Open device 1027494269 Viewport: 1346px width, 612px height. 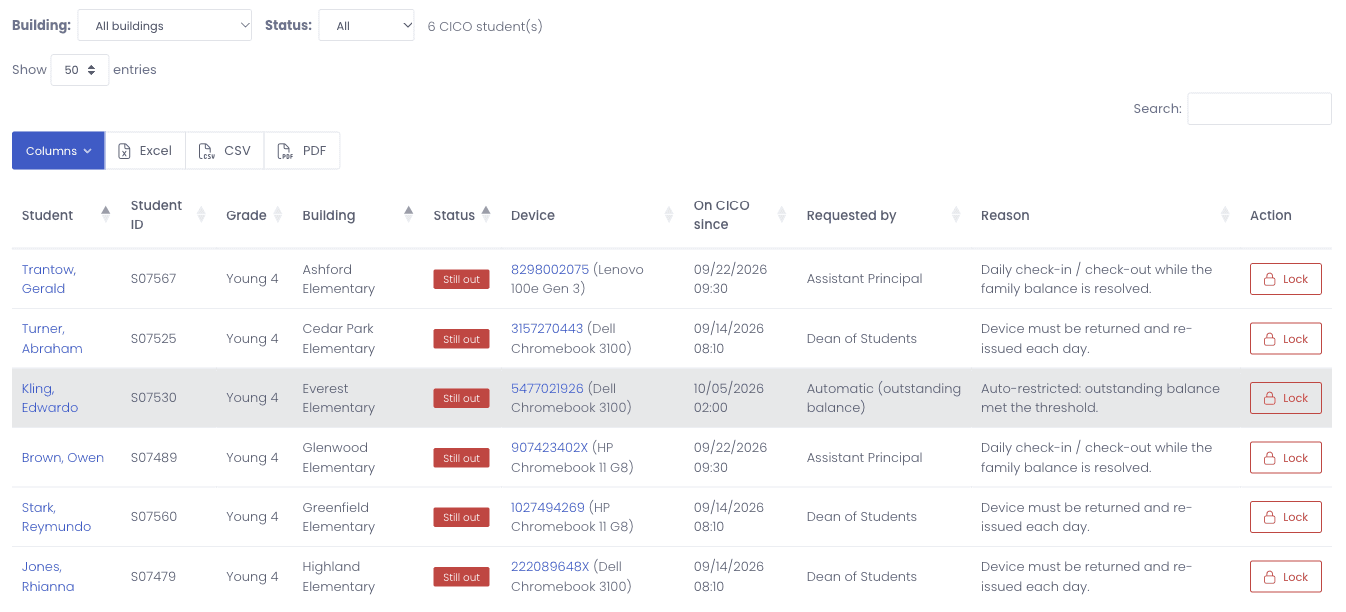pos(548,508)
